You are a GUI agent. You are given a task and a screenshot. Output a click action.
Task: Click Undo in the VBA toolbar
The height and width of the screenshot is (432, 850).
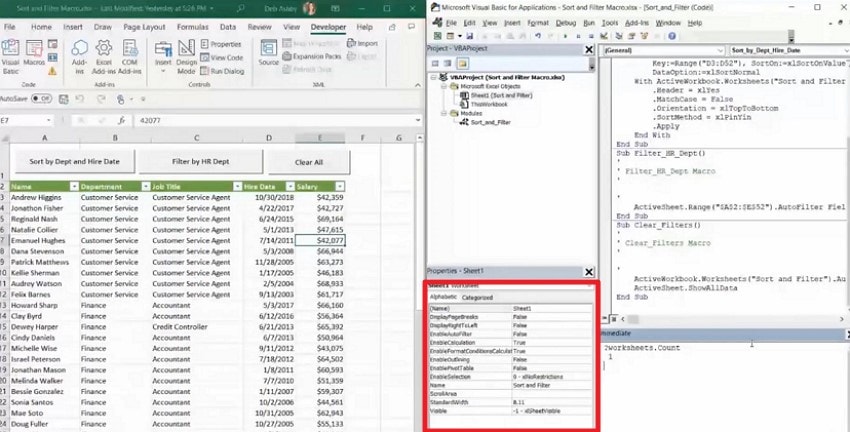coord(537,36)
